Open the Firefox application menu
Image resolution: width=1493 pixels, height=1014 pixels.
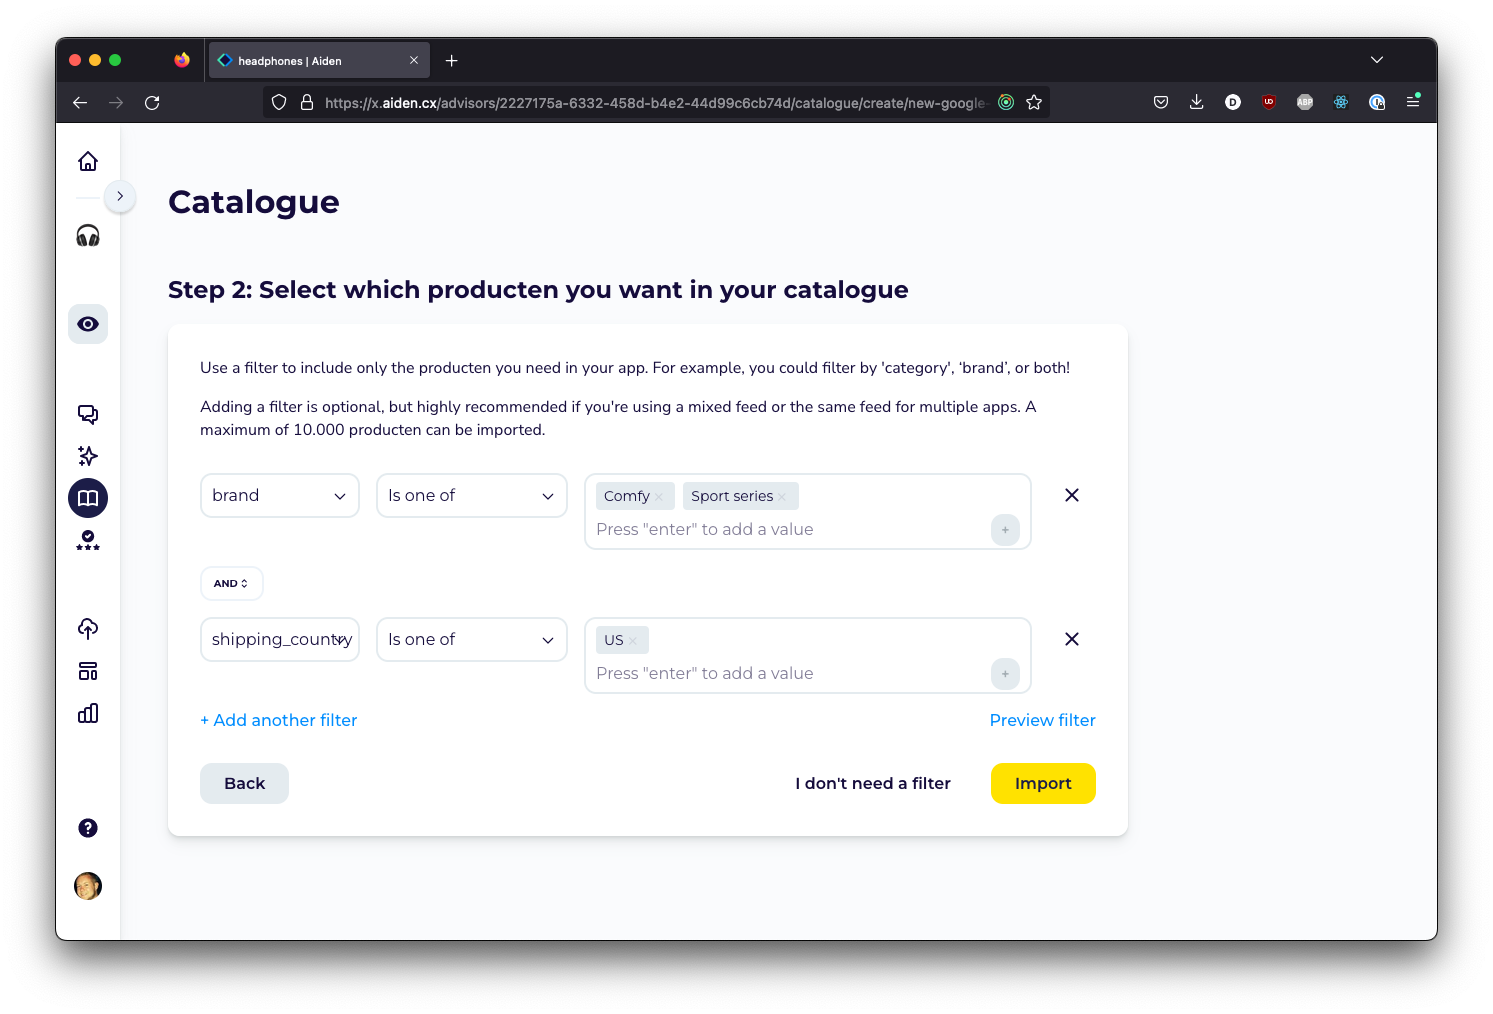[1413, 101]
